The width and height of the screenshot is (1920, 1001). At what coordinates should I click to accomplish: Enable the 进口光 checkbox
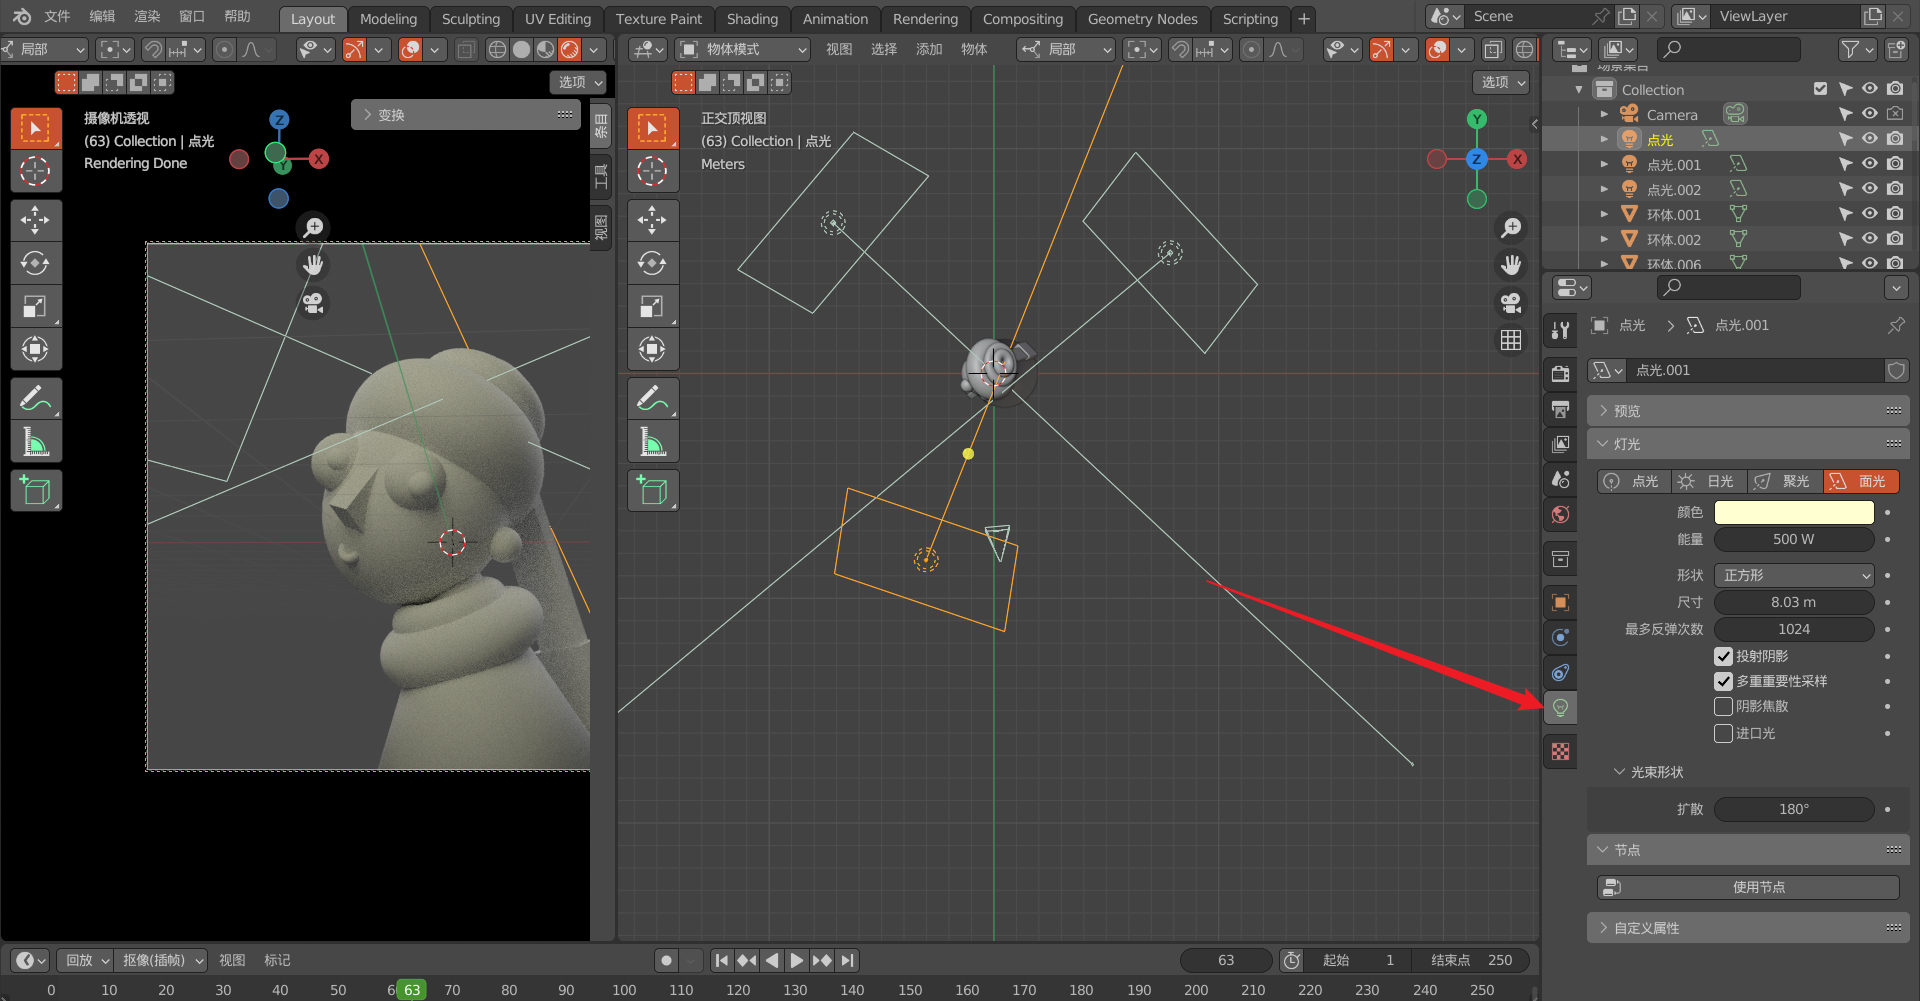coord(1723,733)
